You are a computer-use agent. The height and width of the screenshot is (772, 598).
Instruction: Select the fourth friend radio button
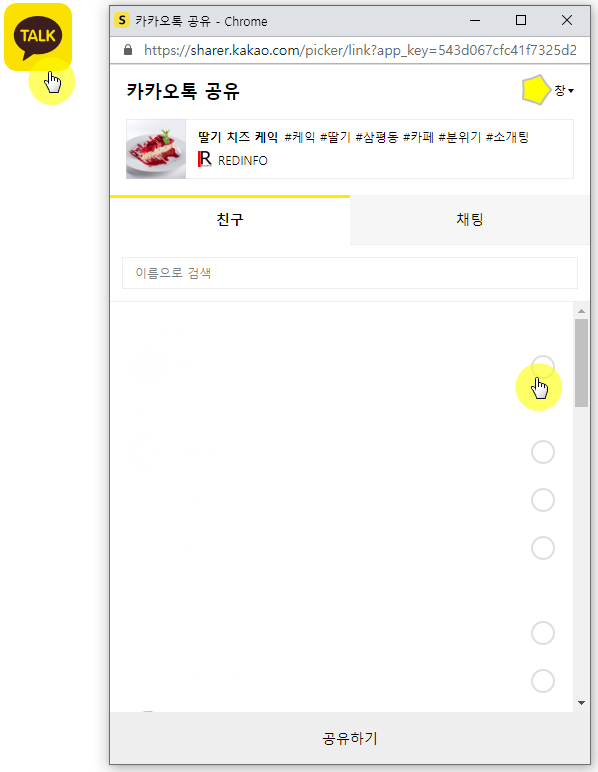(x=543, y=547)
